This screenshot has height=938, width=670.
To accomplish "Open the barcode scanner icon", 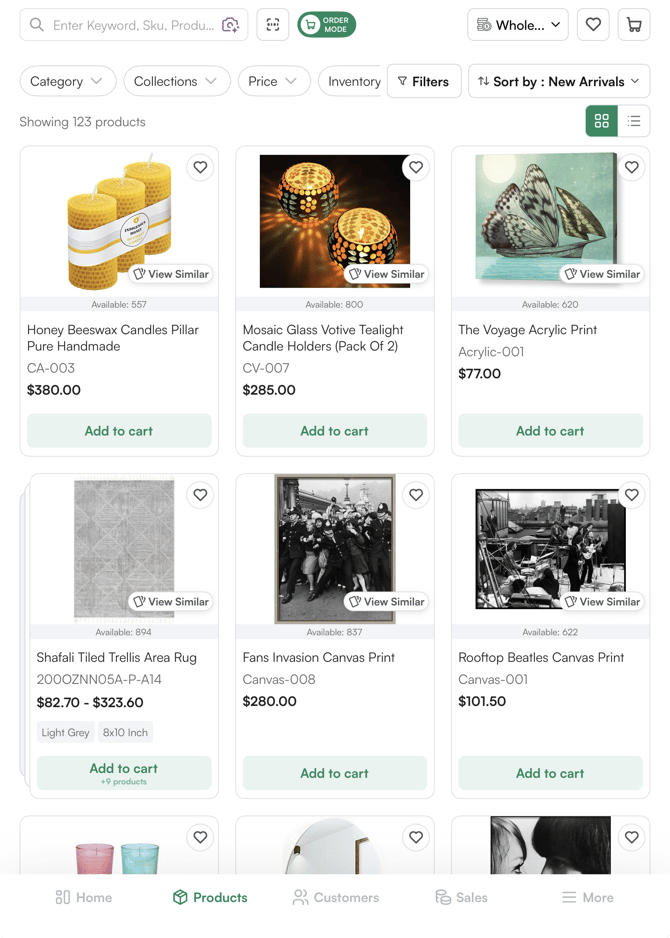I will tap(273, 25).
